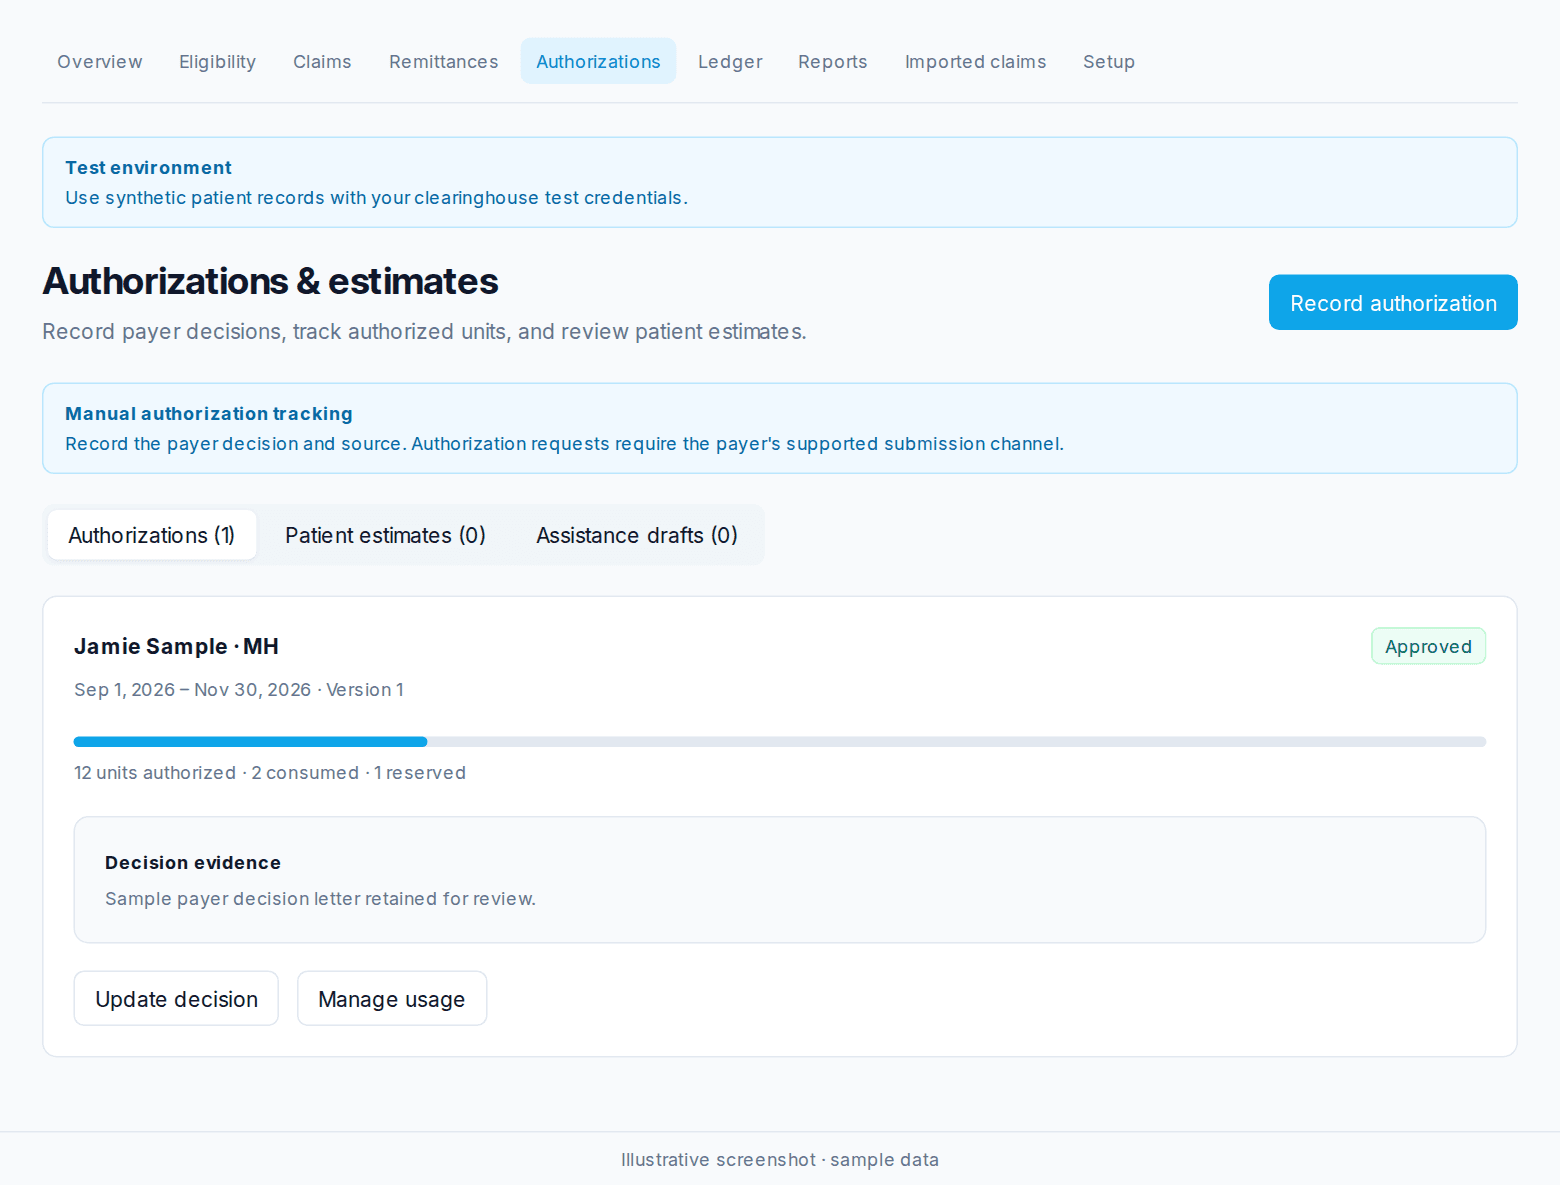Click the Manual authorization tracking banner title
This screenshot has width=1560, height=1185.
point(209,414)
